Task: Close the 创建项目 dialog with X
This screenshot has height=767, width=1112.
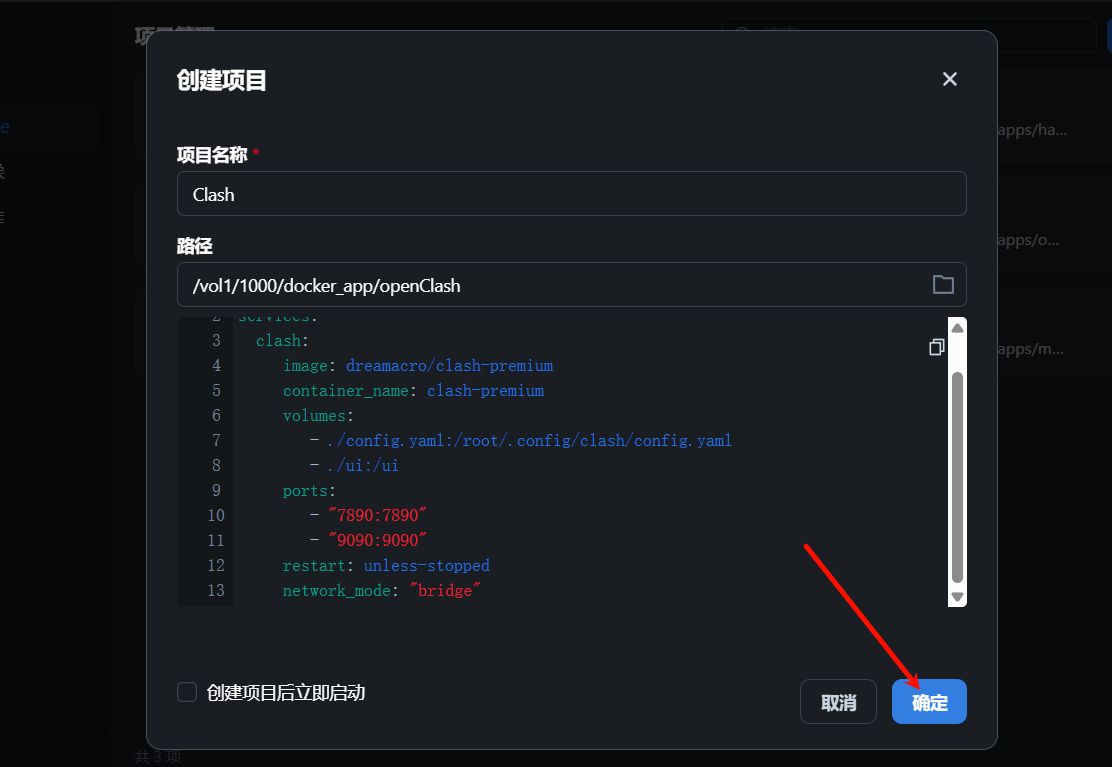Action: pos(949,79)
